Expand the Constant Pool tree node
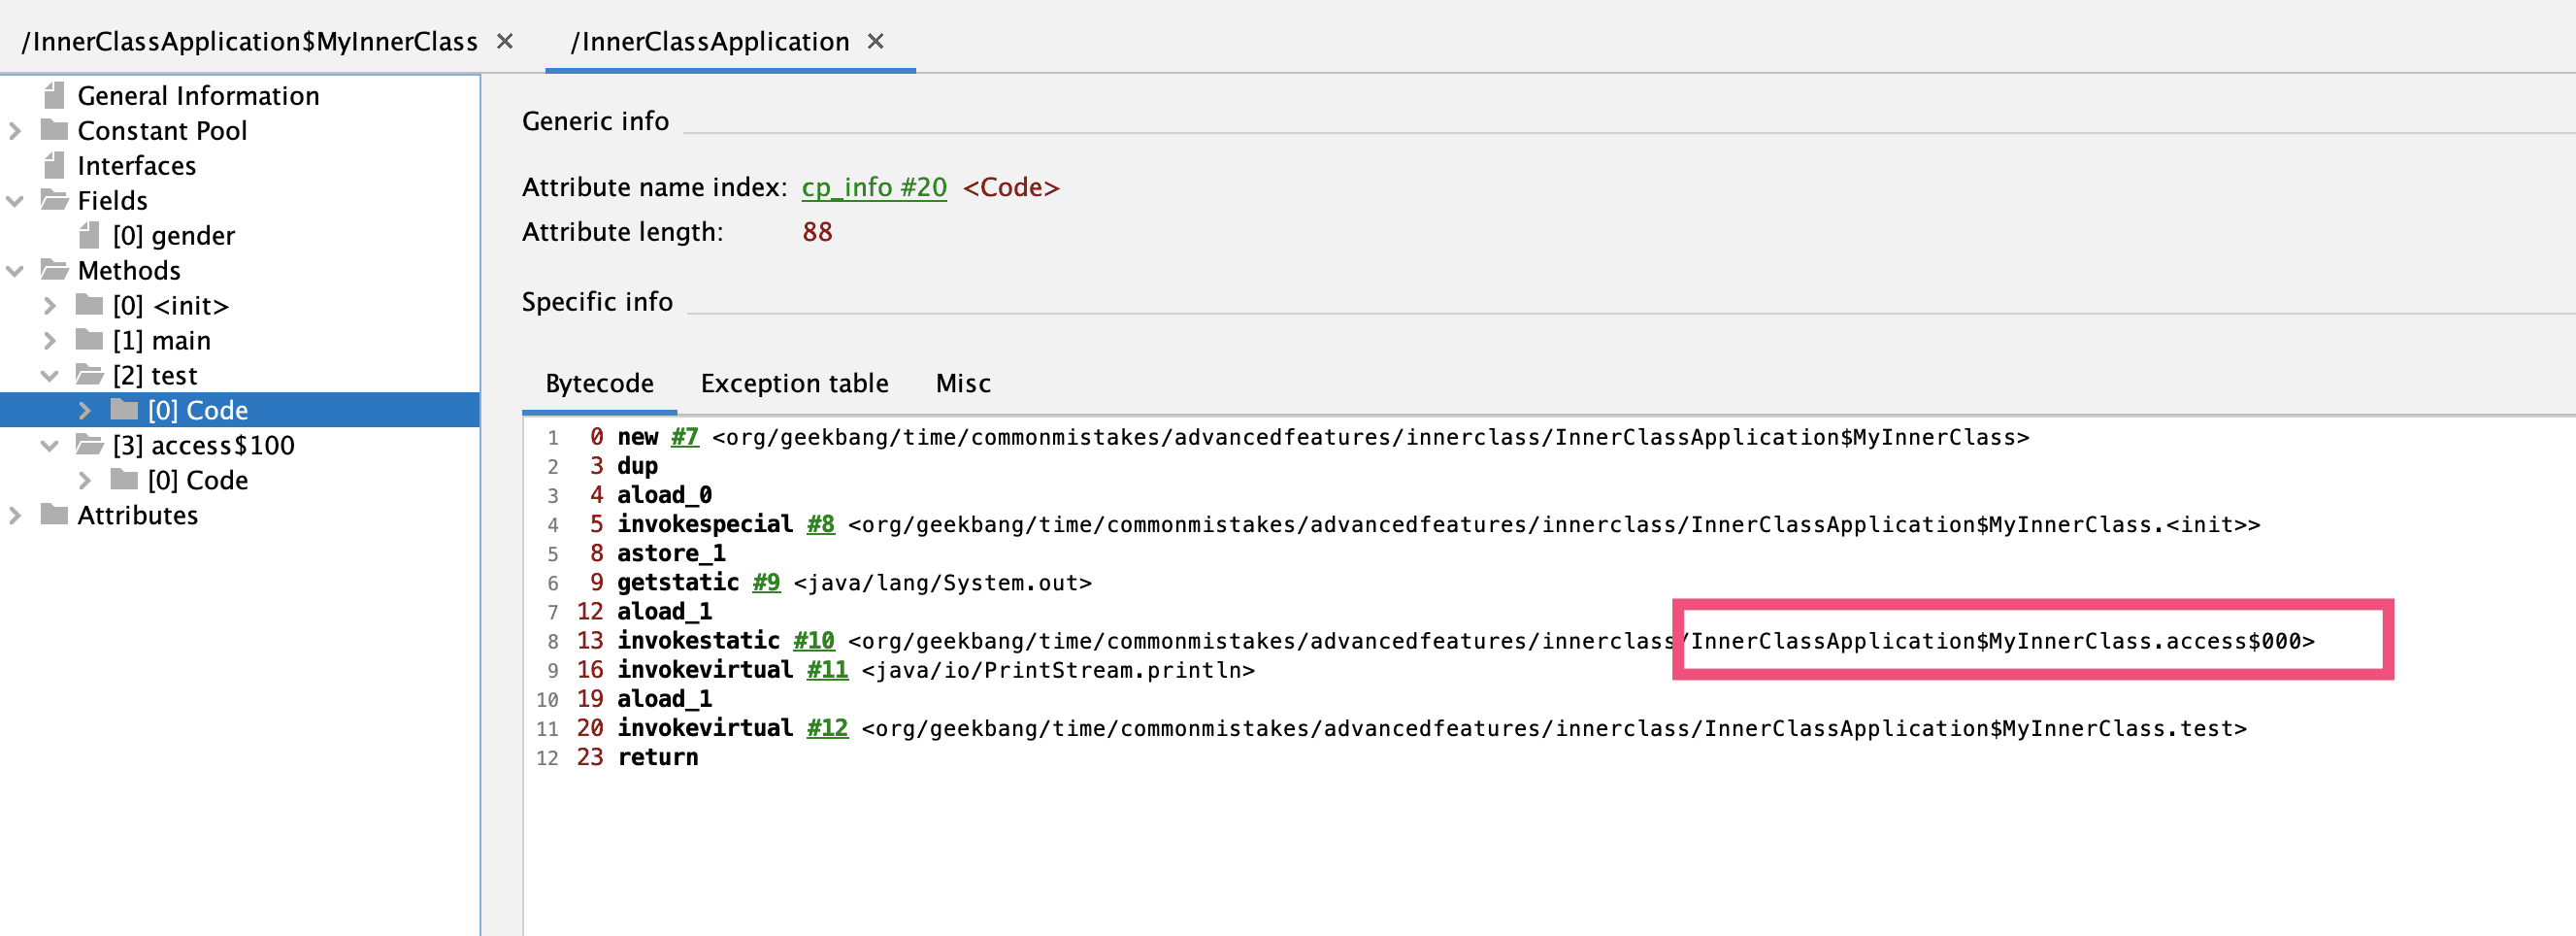Screen dimensions: 2576x936 (15, 130)
